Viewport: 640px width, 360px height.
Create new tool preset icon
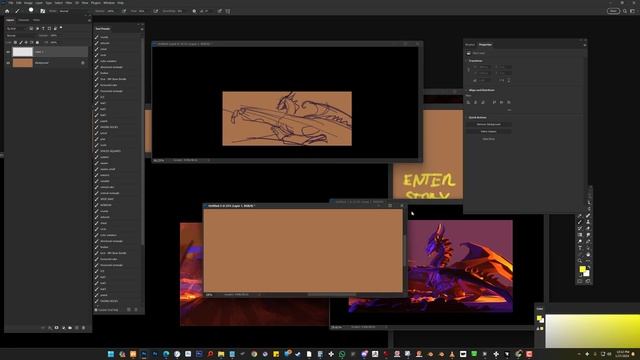tap(129, 310)
